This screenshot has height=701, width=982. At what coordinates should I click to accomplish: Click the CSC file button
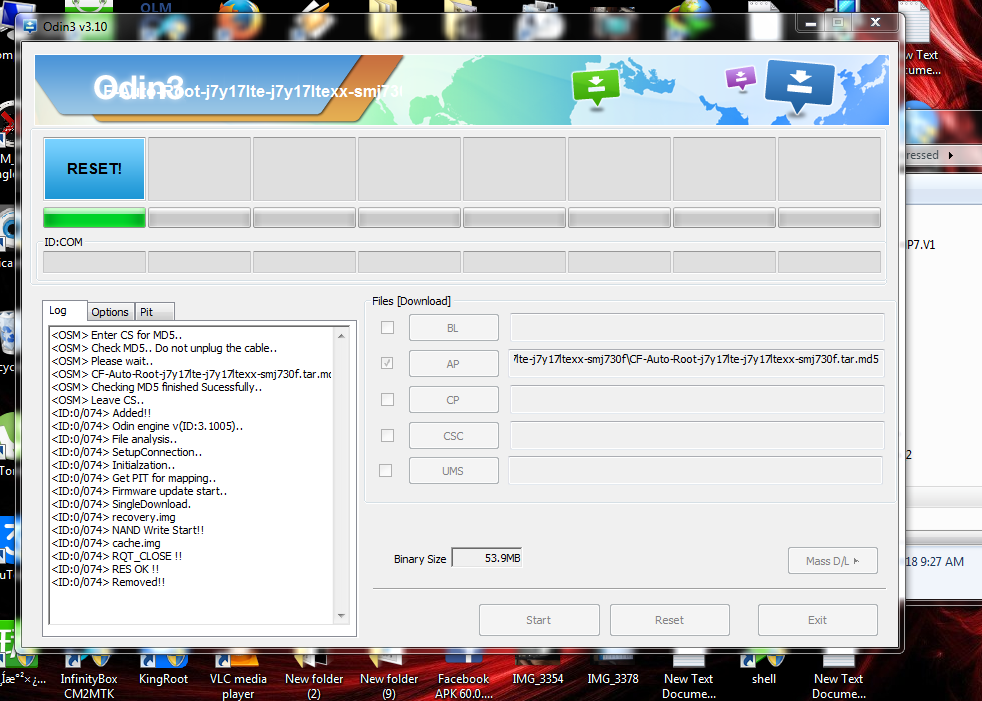click(453, 435)
